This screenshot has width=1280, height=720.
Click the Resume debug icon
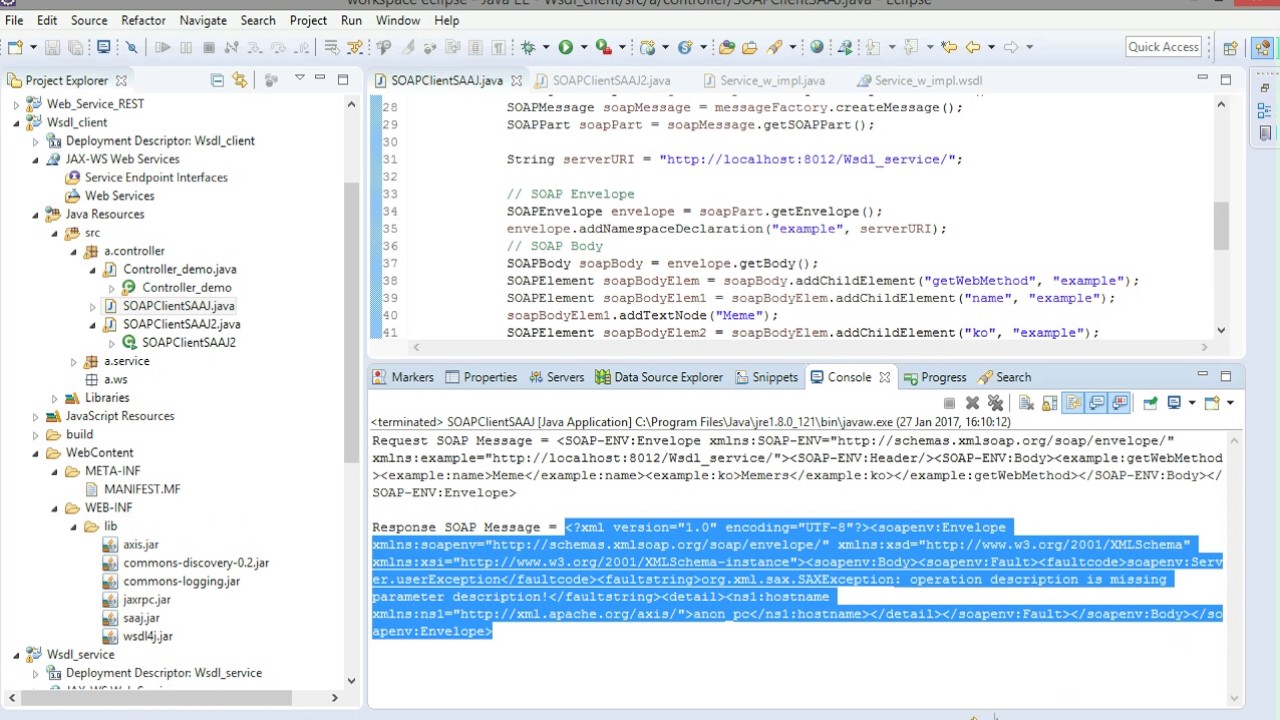[162, 47]
